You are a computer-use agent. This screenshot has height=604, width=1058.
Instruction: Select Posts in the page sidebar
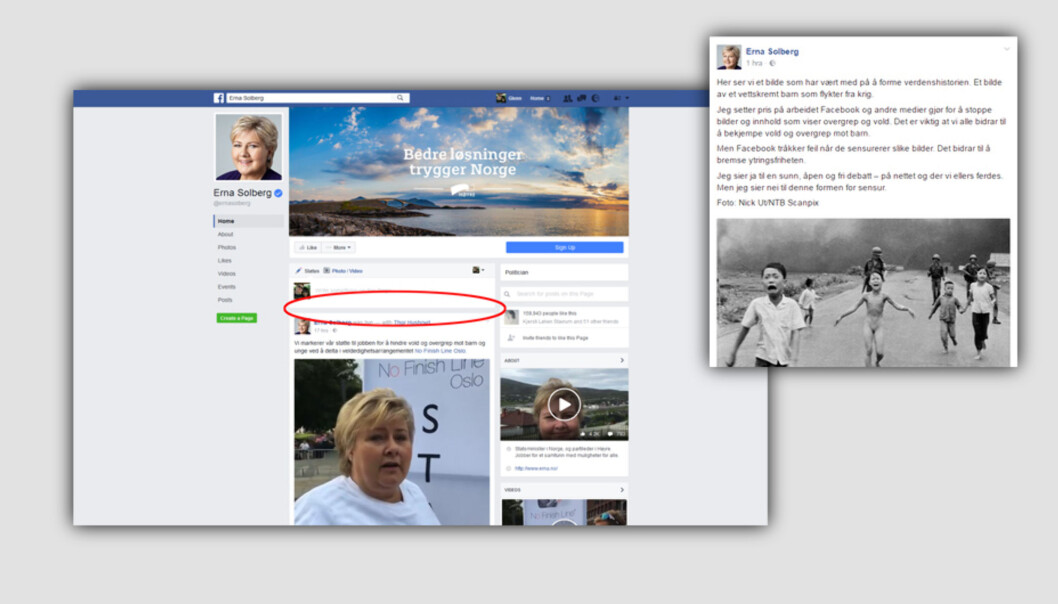[x=225, y=300]
